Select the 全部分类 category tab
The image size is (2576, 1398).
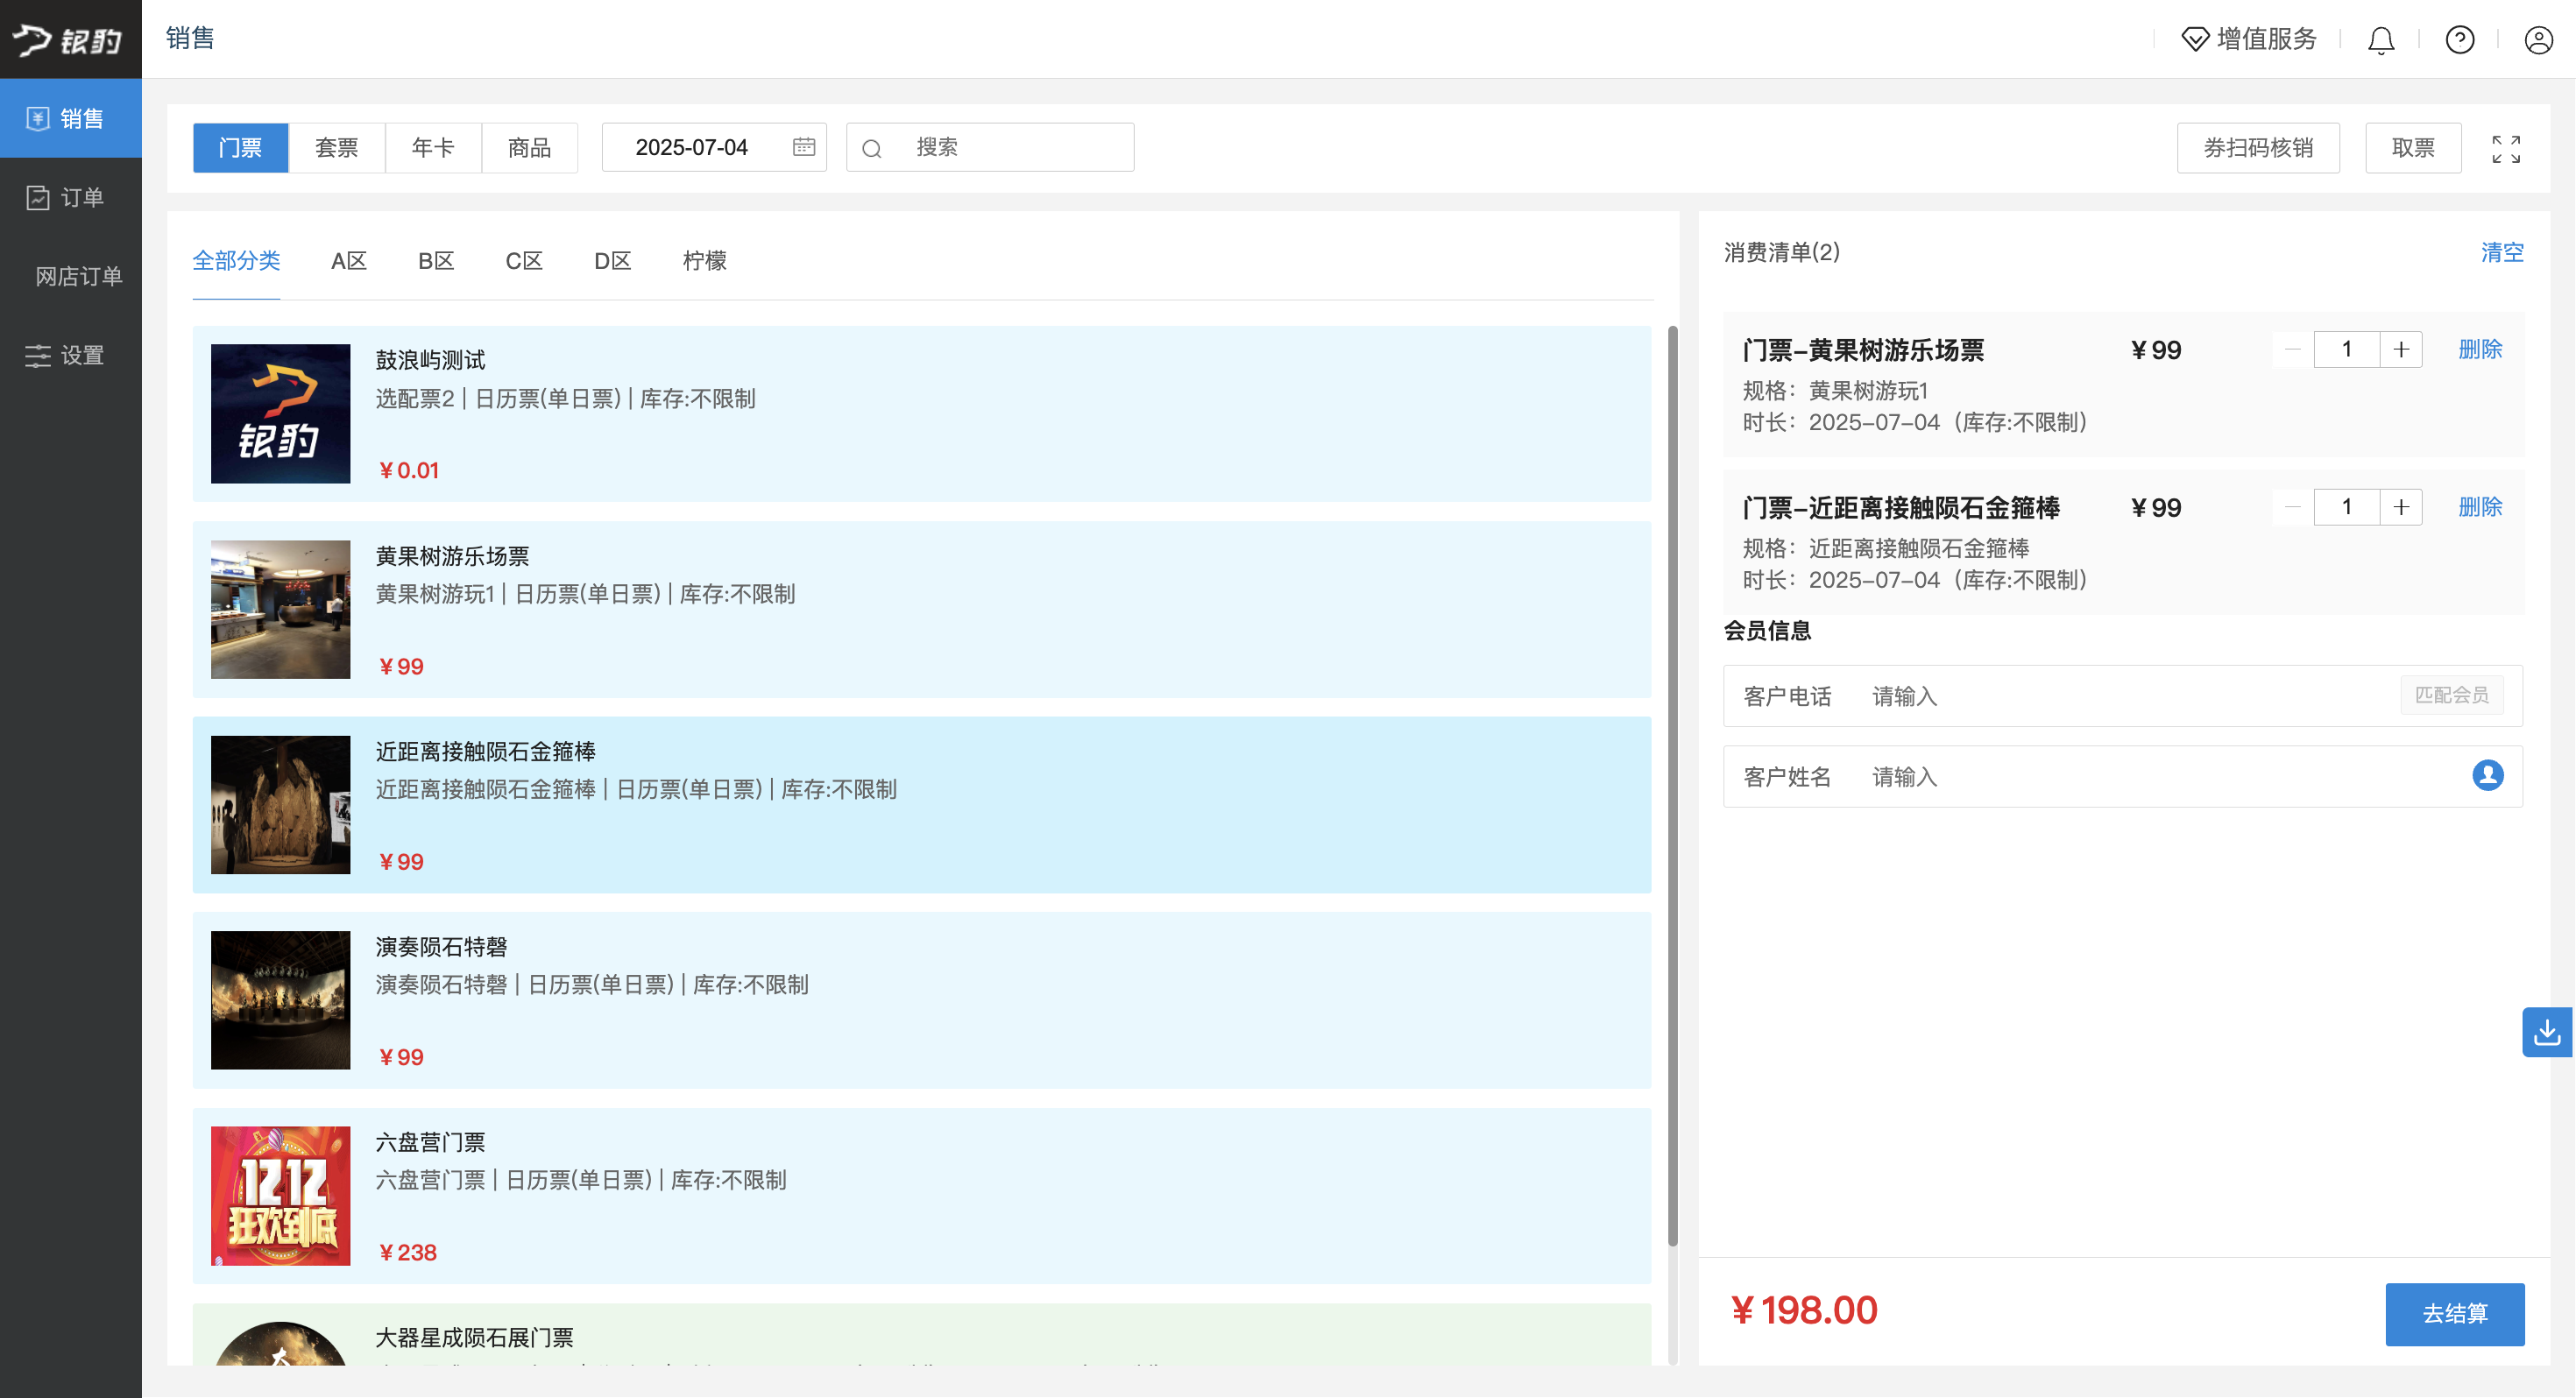(x=236, y=261)
